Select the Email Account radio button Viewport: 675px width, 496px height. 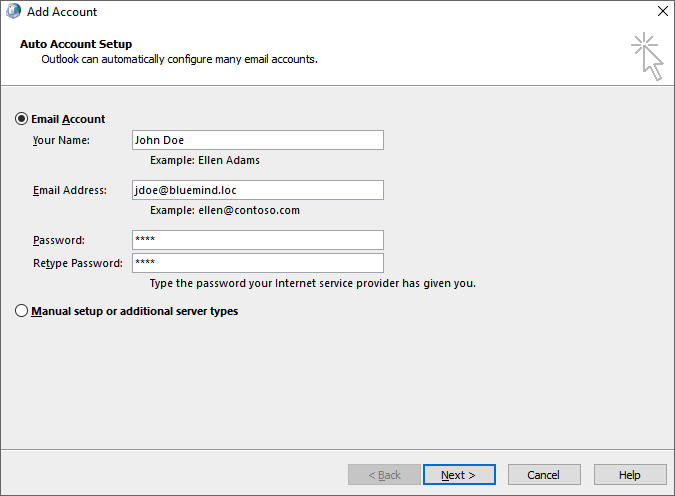22,119
